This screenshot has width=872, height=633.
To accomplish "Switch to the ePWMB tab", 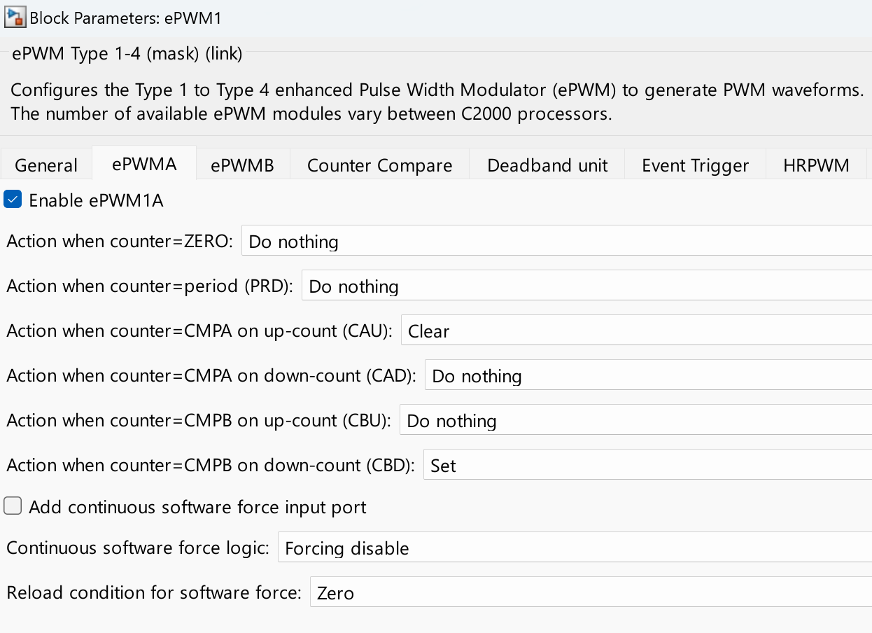I will (x=242, y=165).
